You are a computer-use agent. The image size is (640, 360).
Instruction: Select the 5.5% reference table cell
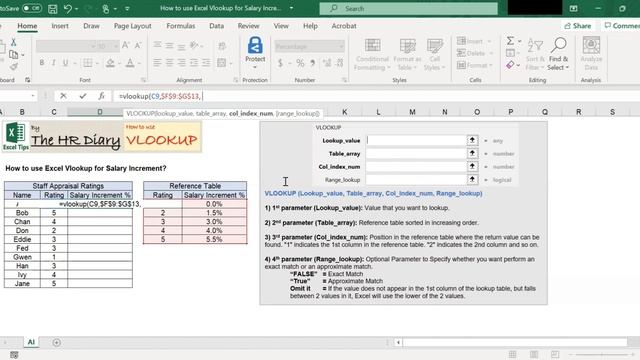pyautogui.click(x=214, y=239)
